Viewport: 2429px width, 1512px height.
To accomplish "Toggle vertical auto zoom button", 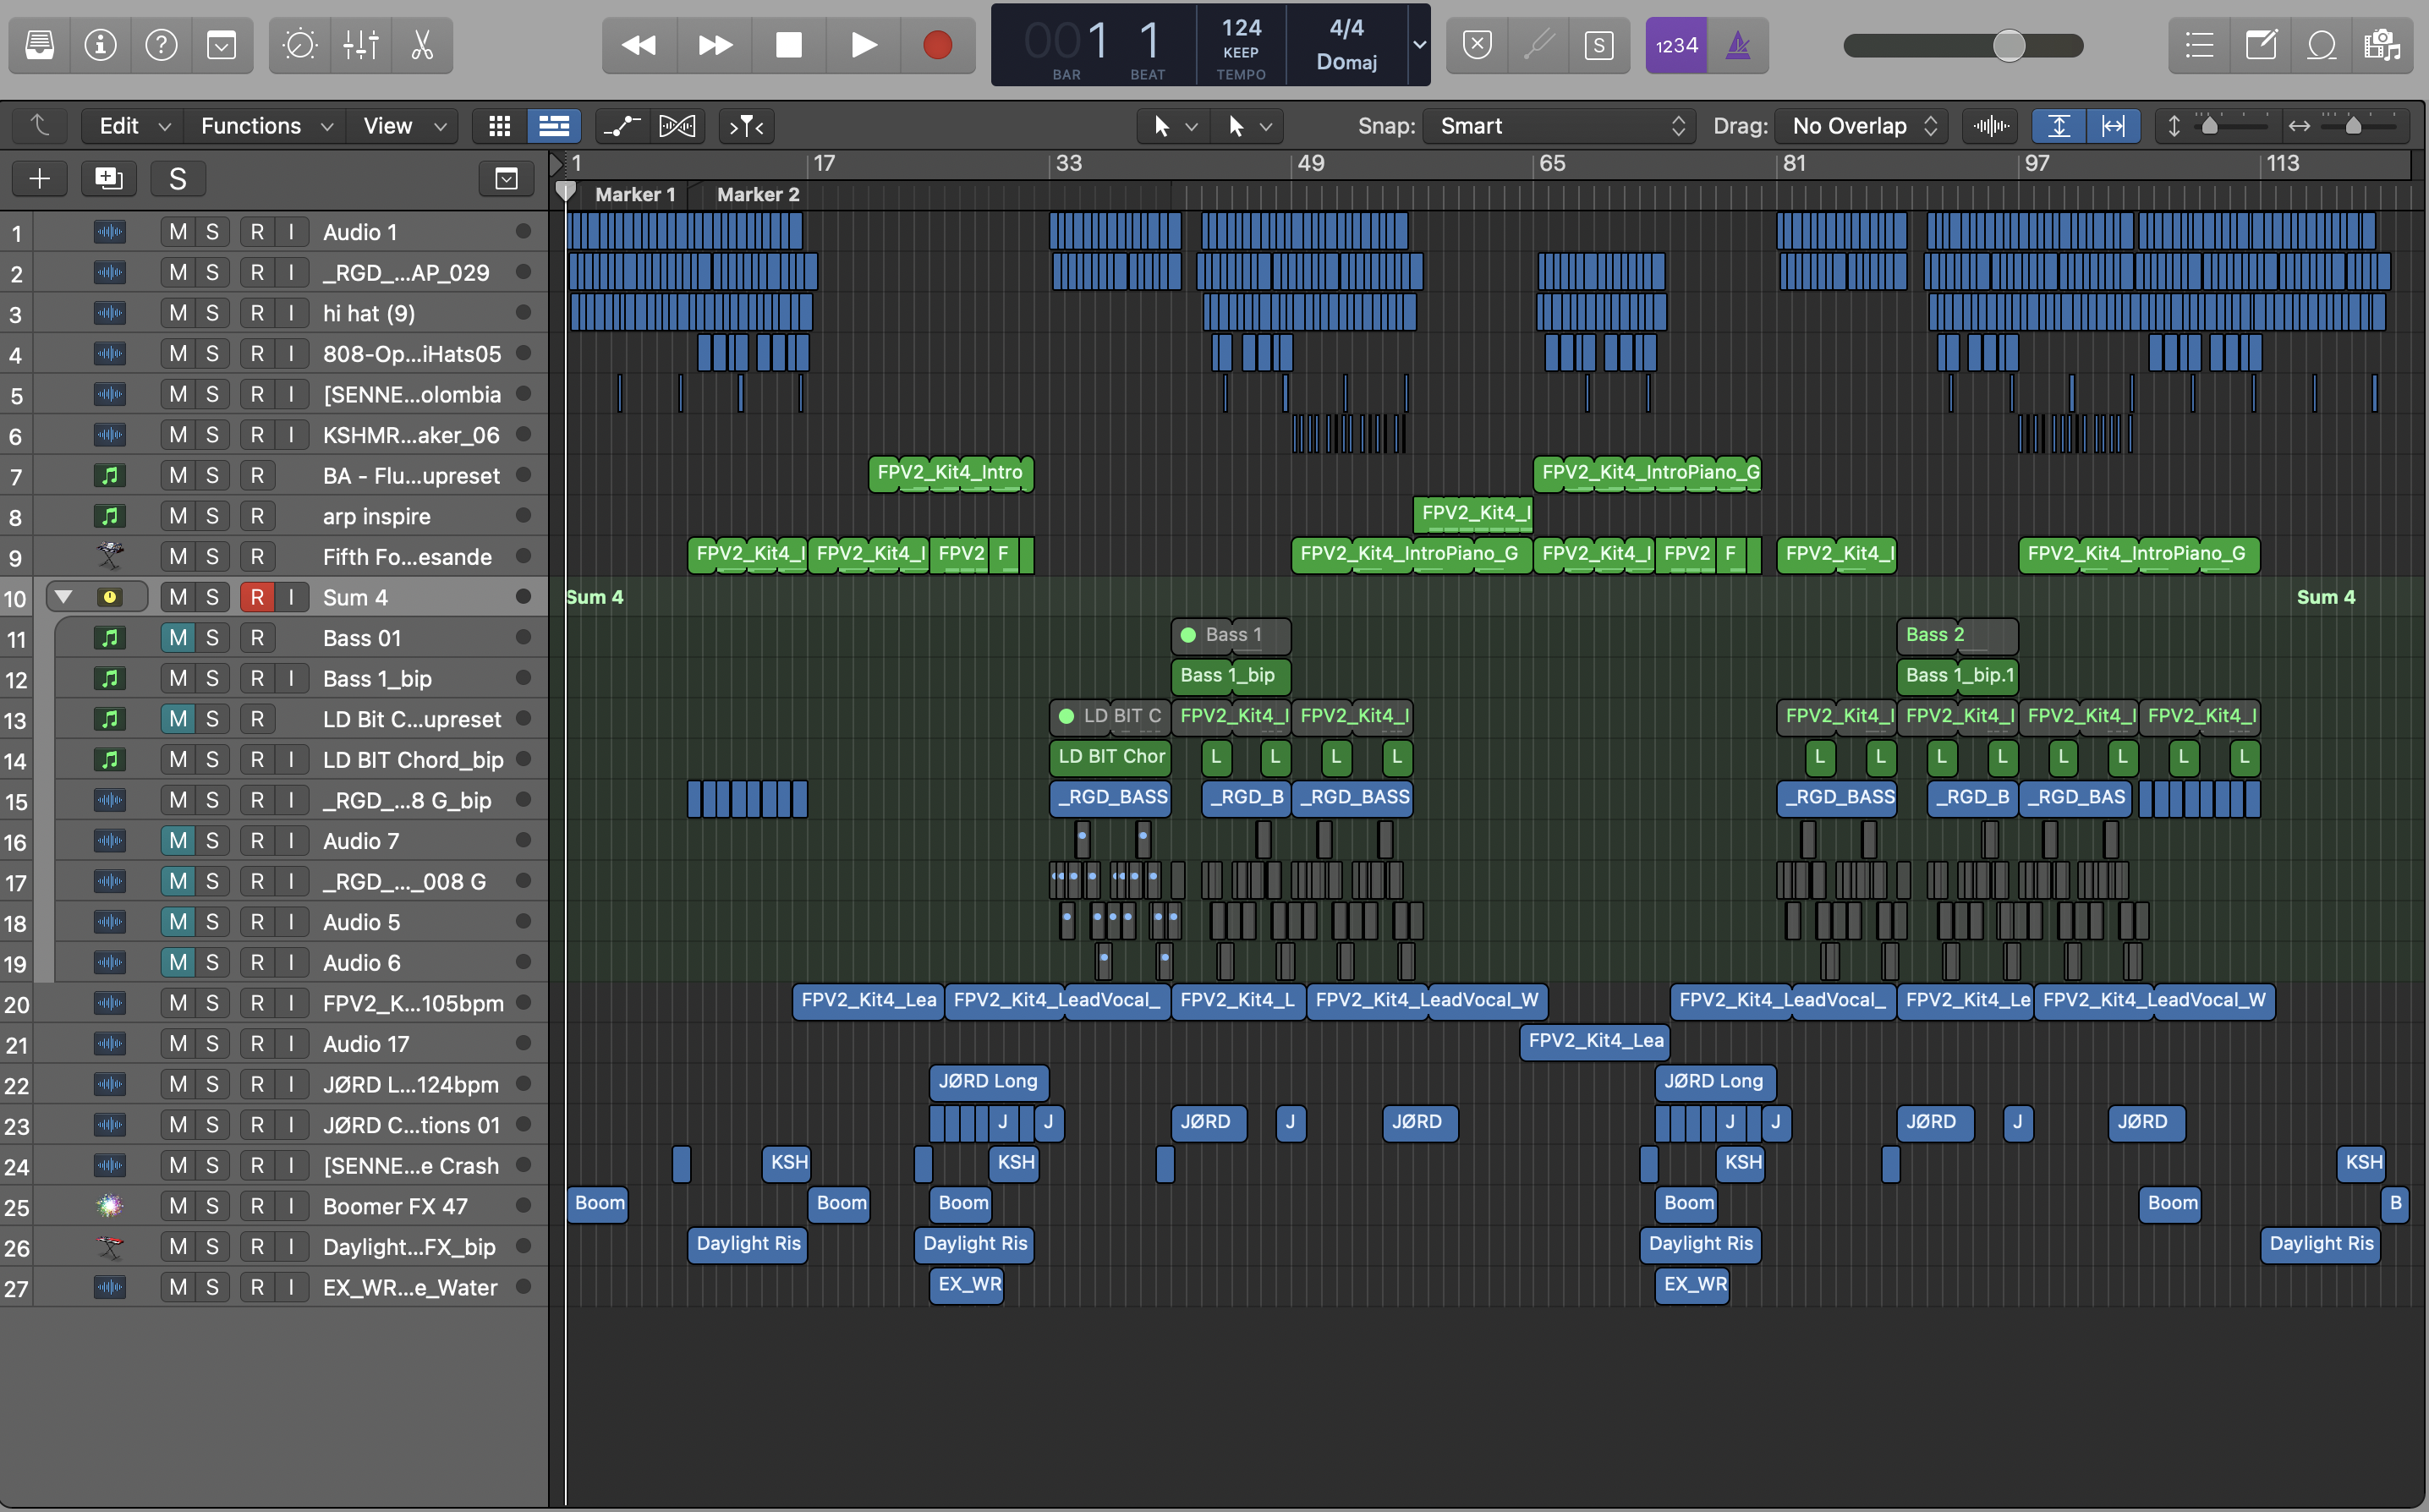I will click(x=2059, y=126).
